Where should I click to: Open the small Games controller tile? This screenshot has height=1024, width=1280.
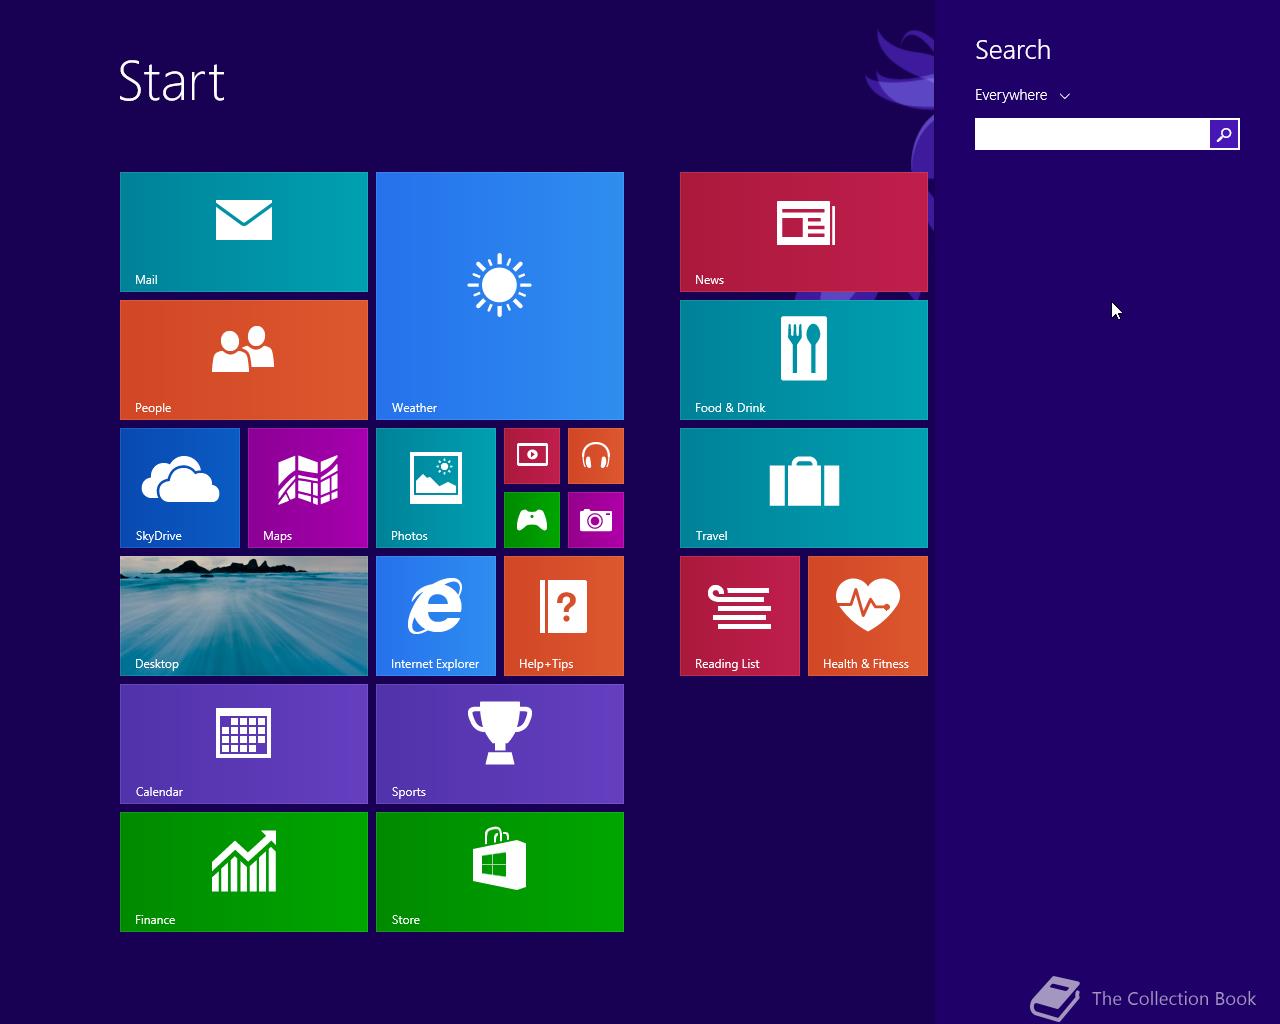tap(532, 520)
